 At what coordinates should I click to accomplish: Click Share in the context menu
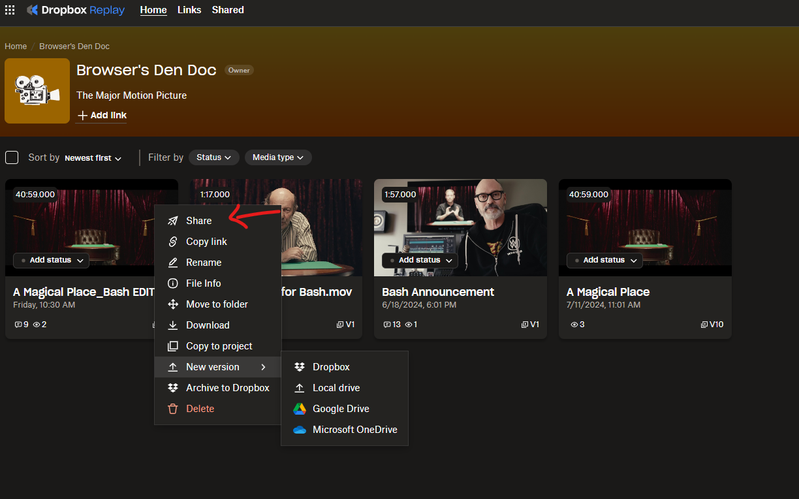[198, 220]
